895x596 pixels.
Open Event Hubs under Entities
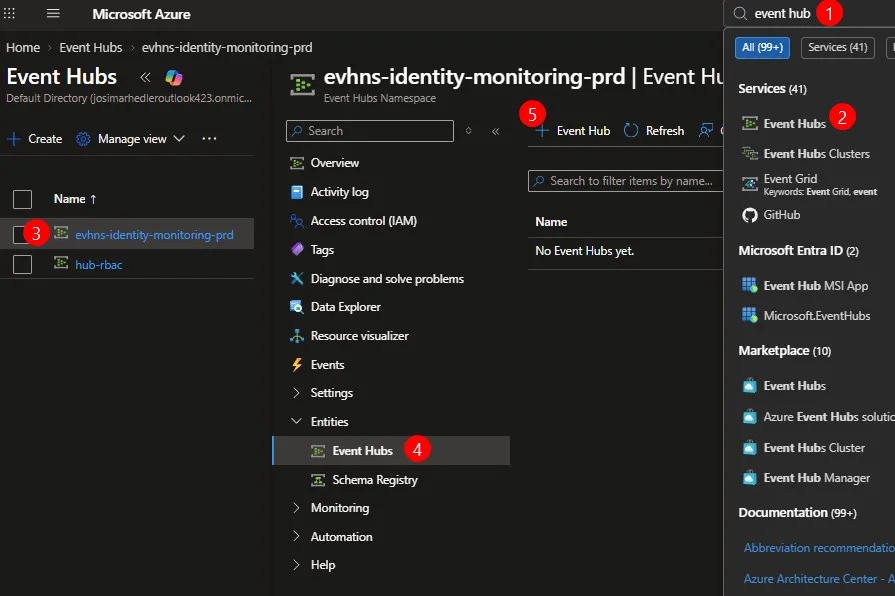point(392,450)
